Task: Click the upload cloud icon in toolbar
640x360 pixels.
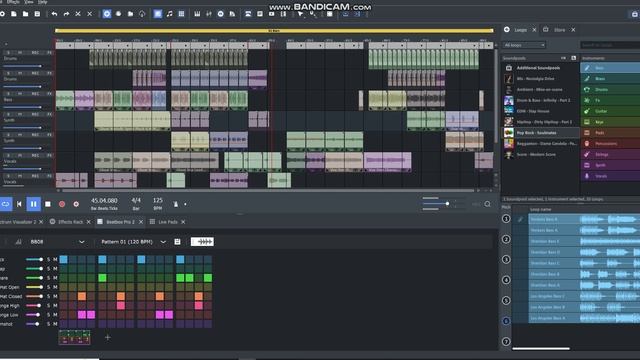Action: click(142, 14)
